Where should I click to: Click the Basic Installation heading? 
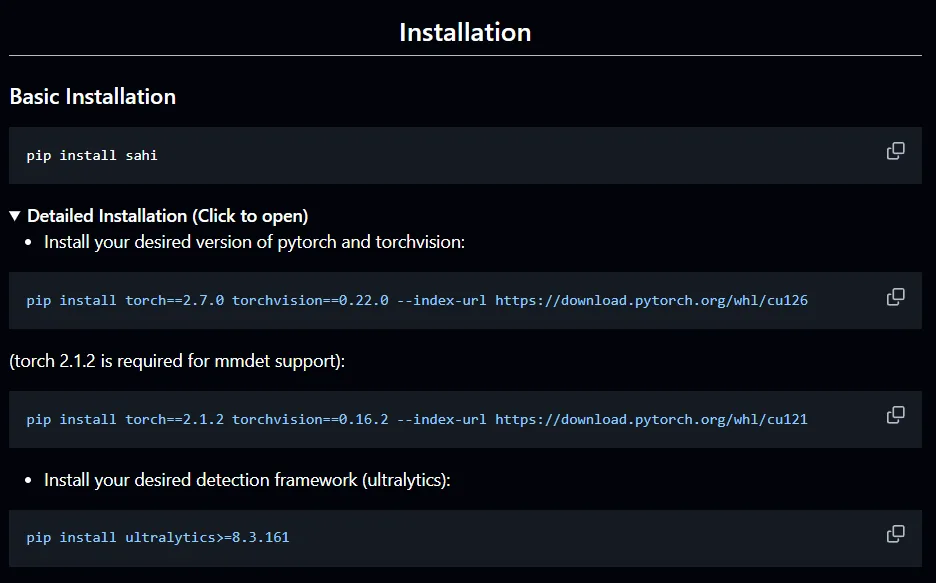(93, 97)
